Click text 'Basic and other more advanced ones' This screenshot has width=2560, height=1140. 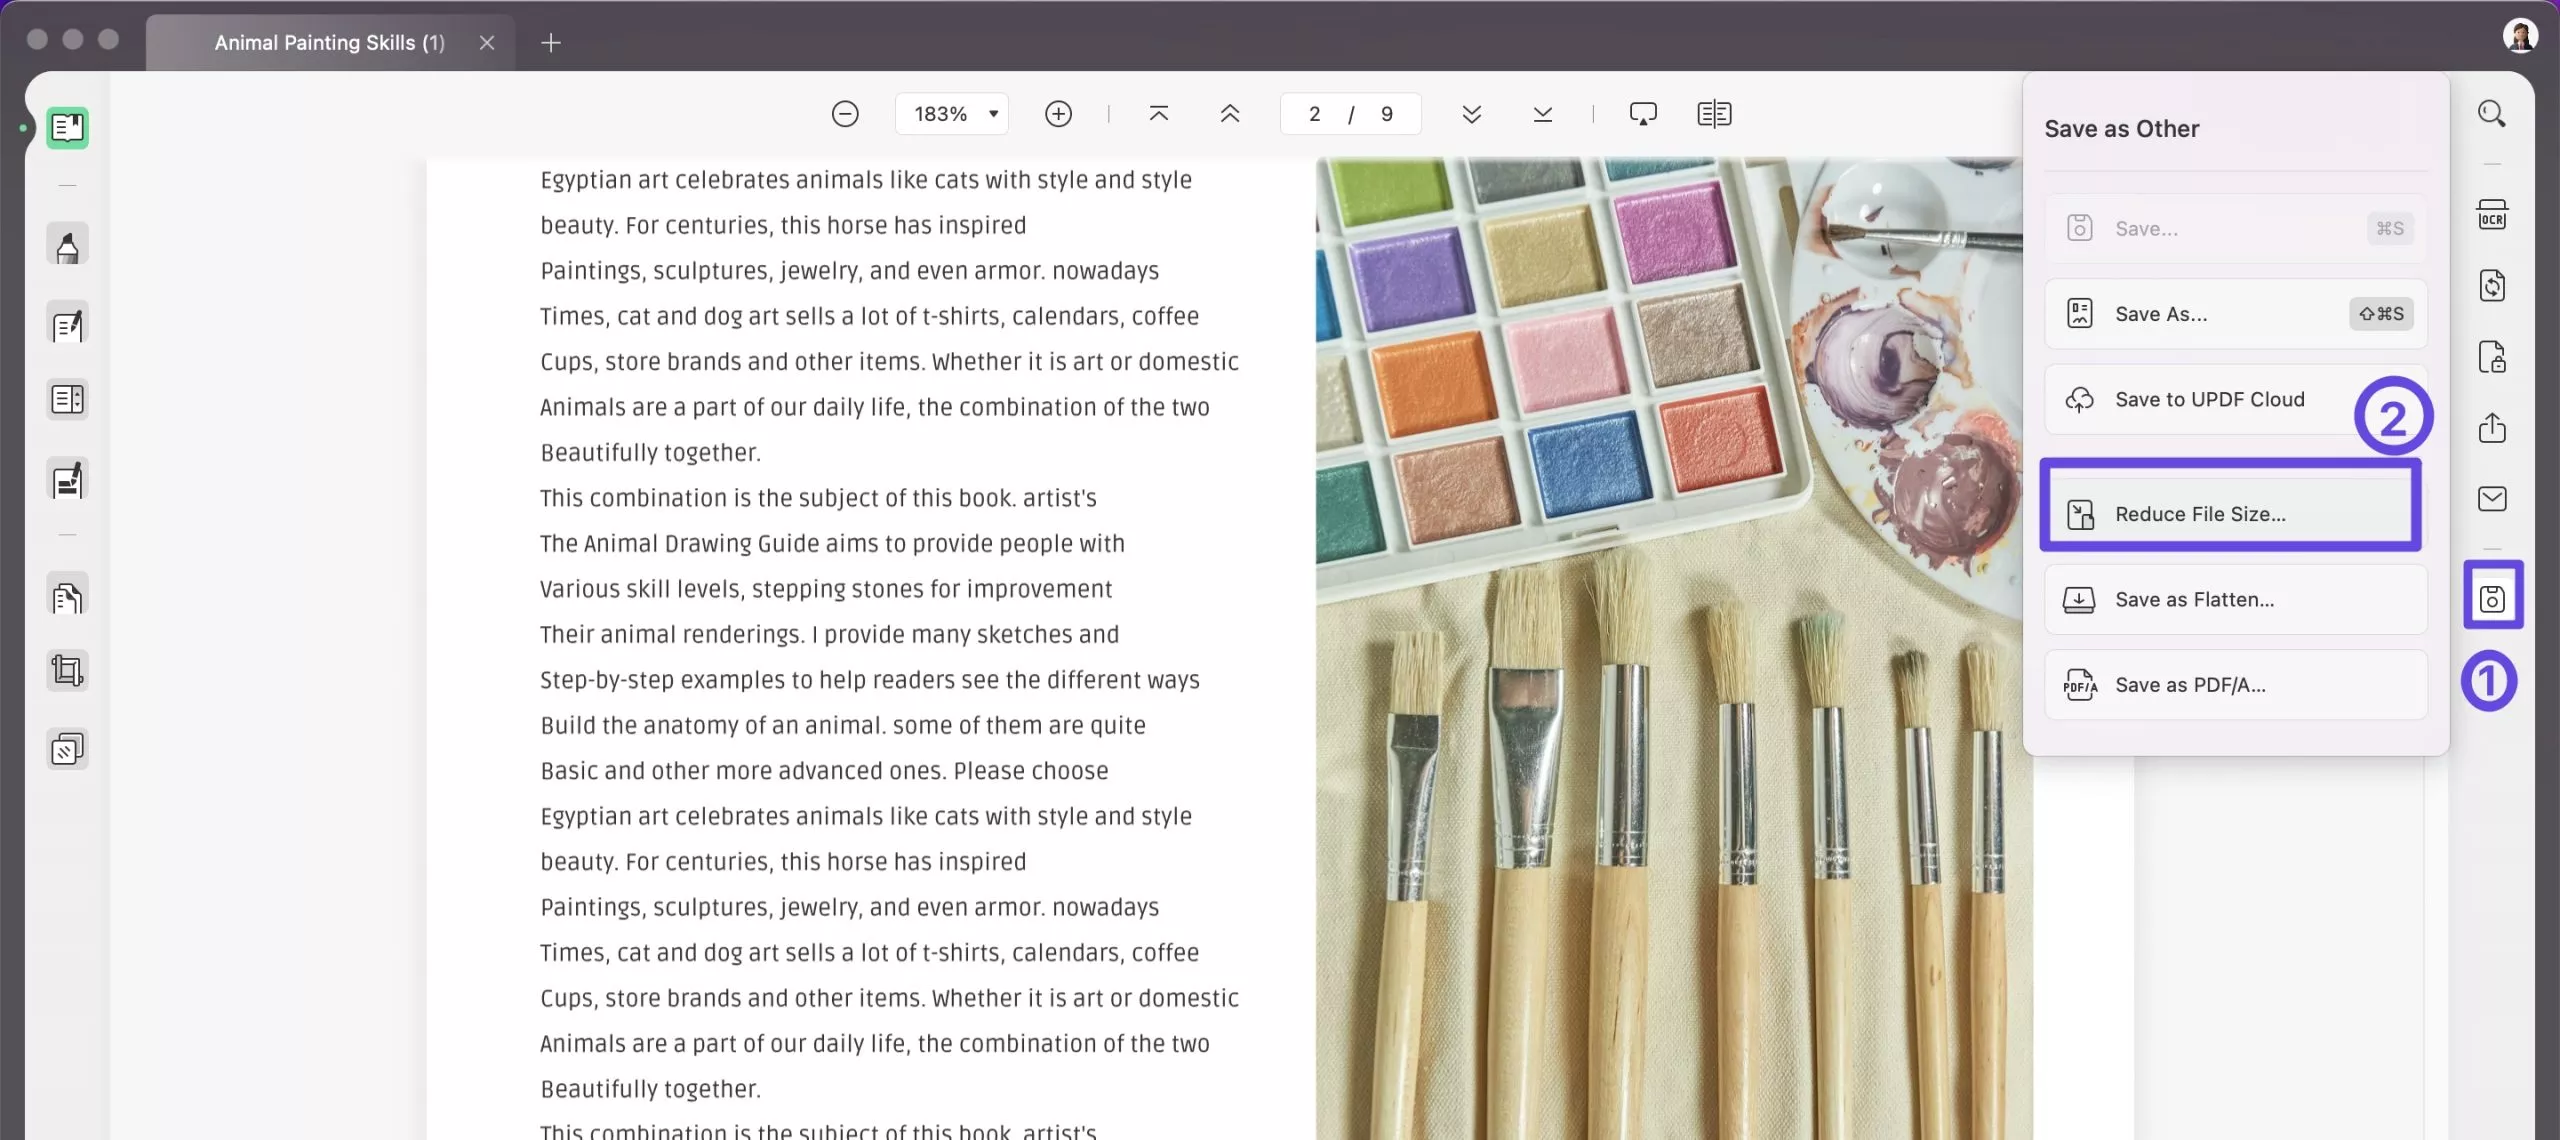point(742,771)
